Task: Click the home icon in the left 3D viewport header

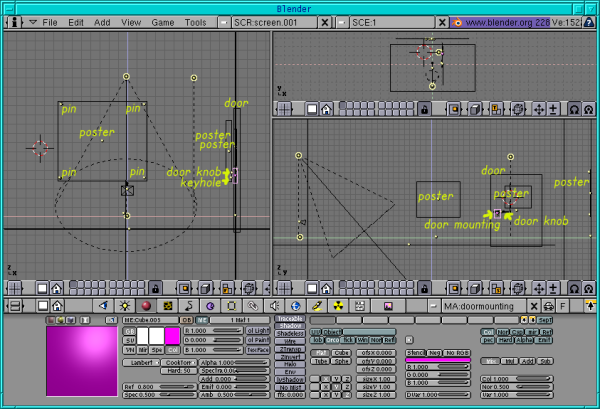Action: coord(57,286)
